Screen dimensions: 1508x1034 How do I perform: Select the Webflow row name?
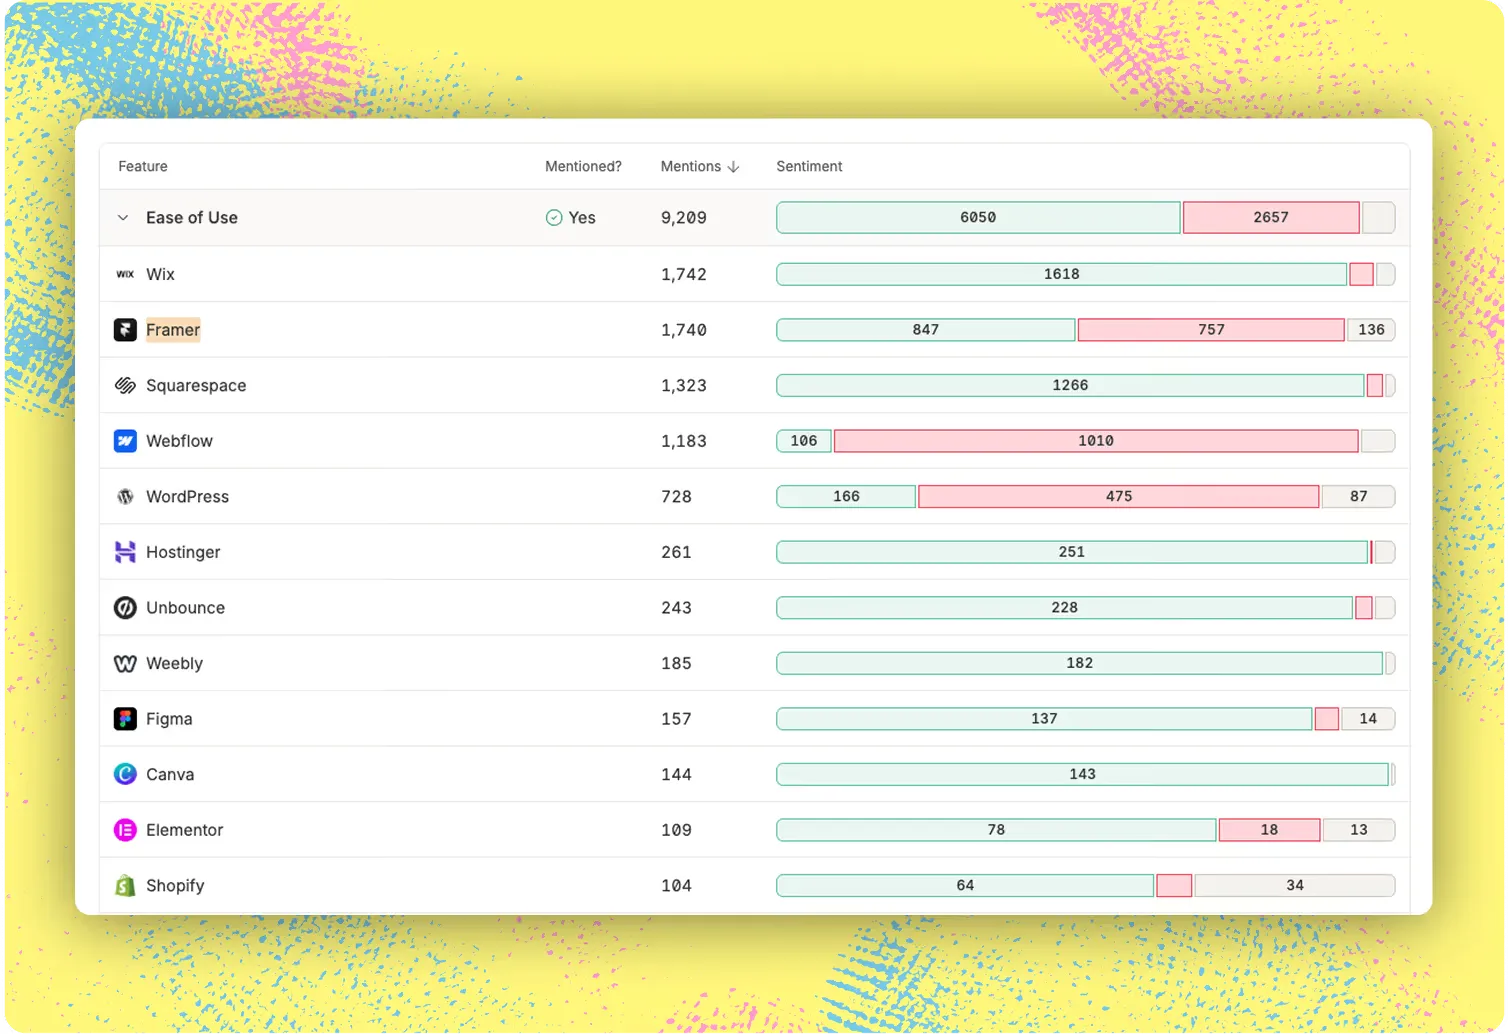[x=179, y=441]
